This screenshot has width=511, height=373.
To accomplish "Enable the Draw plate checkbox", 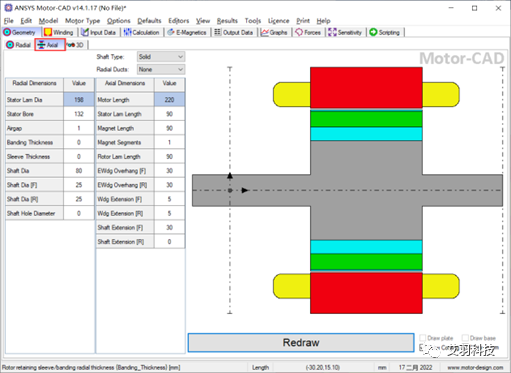I will (423, 338).
